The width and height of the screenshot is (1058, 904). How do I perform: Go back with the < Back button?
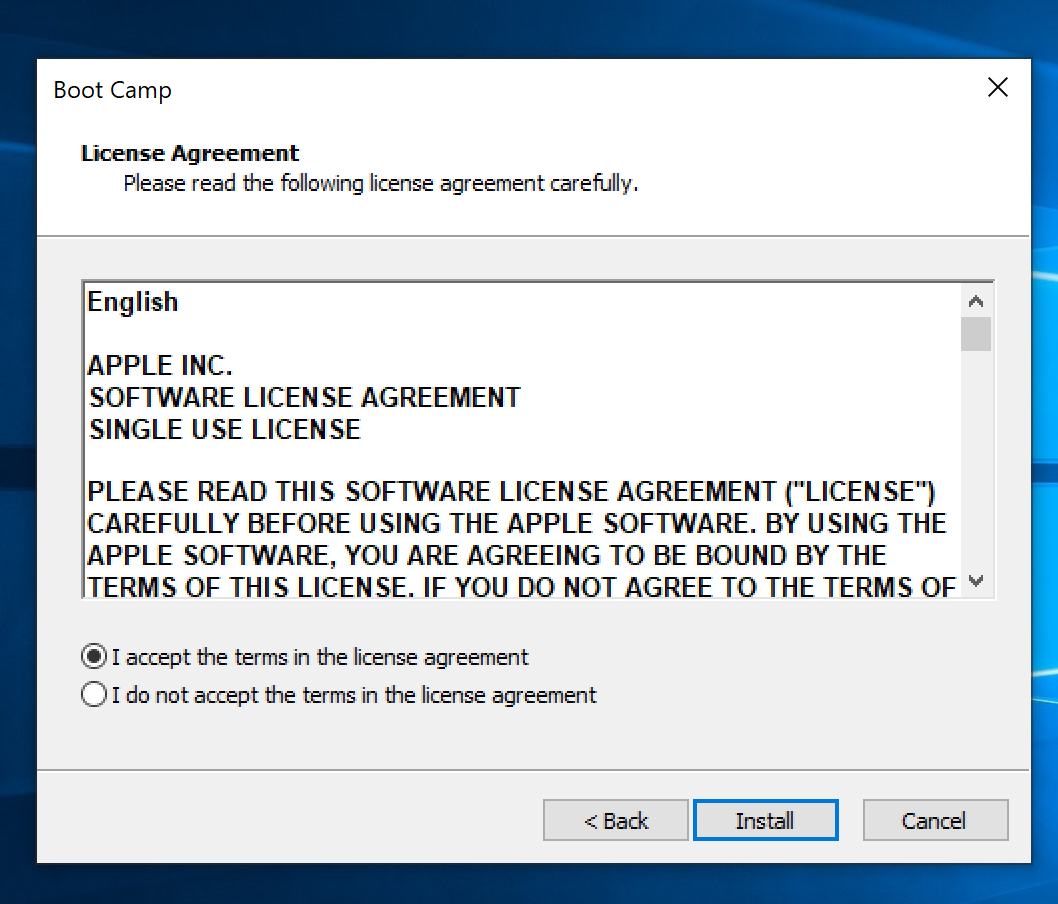(615, 820)
